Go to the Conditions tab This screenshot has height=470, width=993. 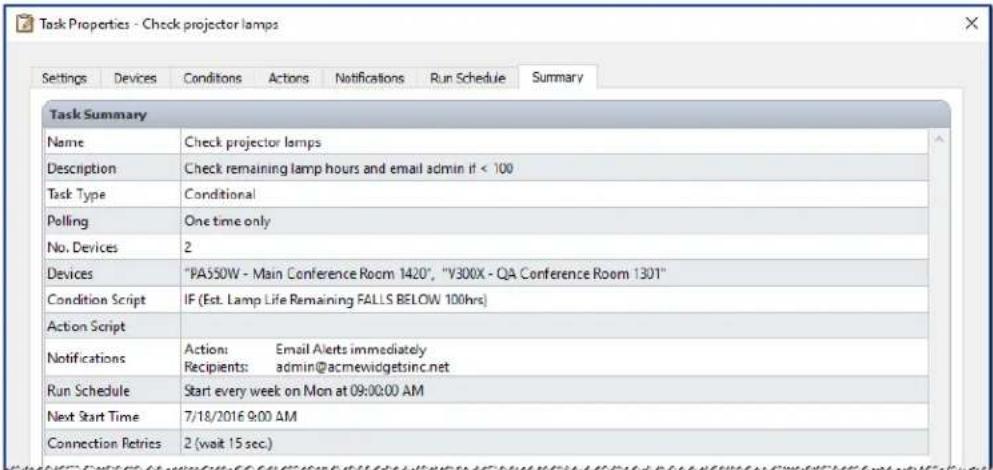tap(209, 78)
